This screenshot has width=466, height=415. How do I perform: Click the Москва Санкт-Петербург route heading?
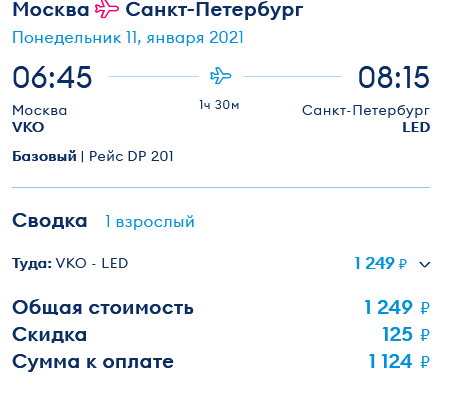[x=158, y=9]
